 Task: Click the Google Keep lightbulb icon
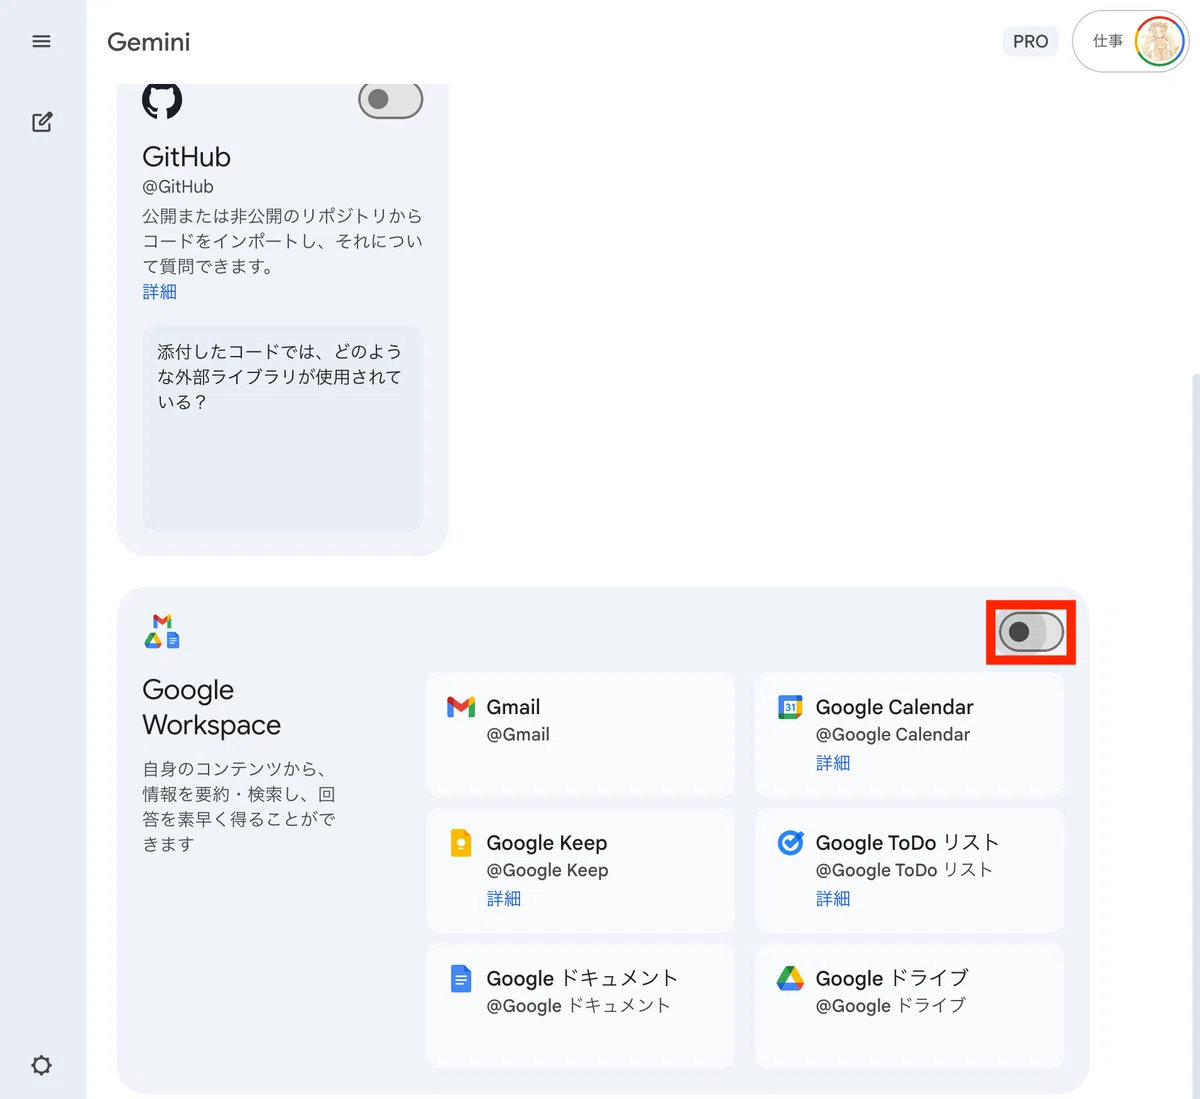point(461,843)
